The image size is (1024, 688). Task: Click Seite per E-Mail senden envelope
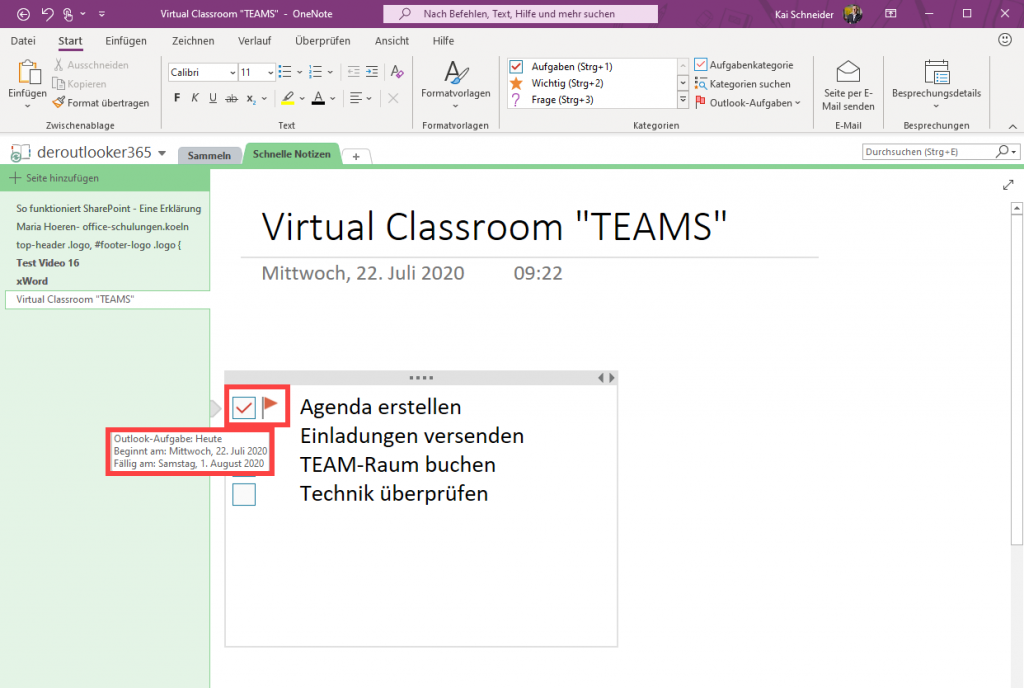(848, 72)
